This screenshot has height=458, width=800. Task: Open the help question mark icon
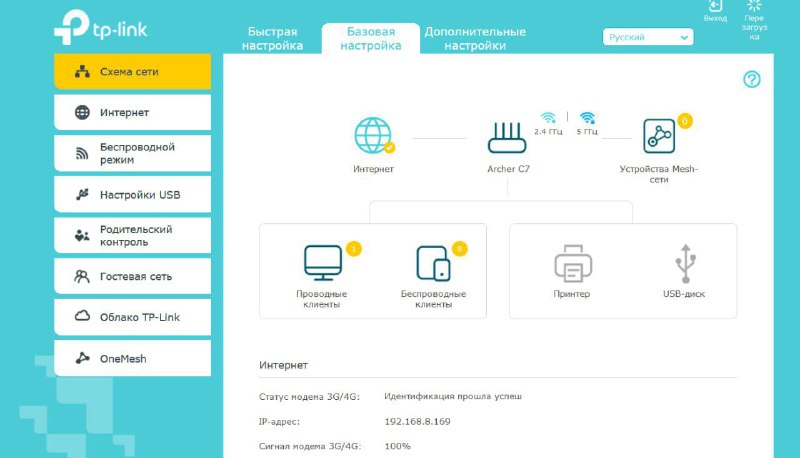(x=752, y=79)
